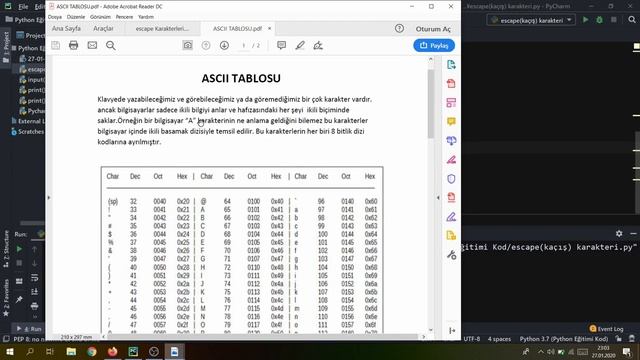Open the escape Karakterleri document tab
The width and height of the screenshot is (640, 360).
pos(162,29)
